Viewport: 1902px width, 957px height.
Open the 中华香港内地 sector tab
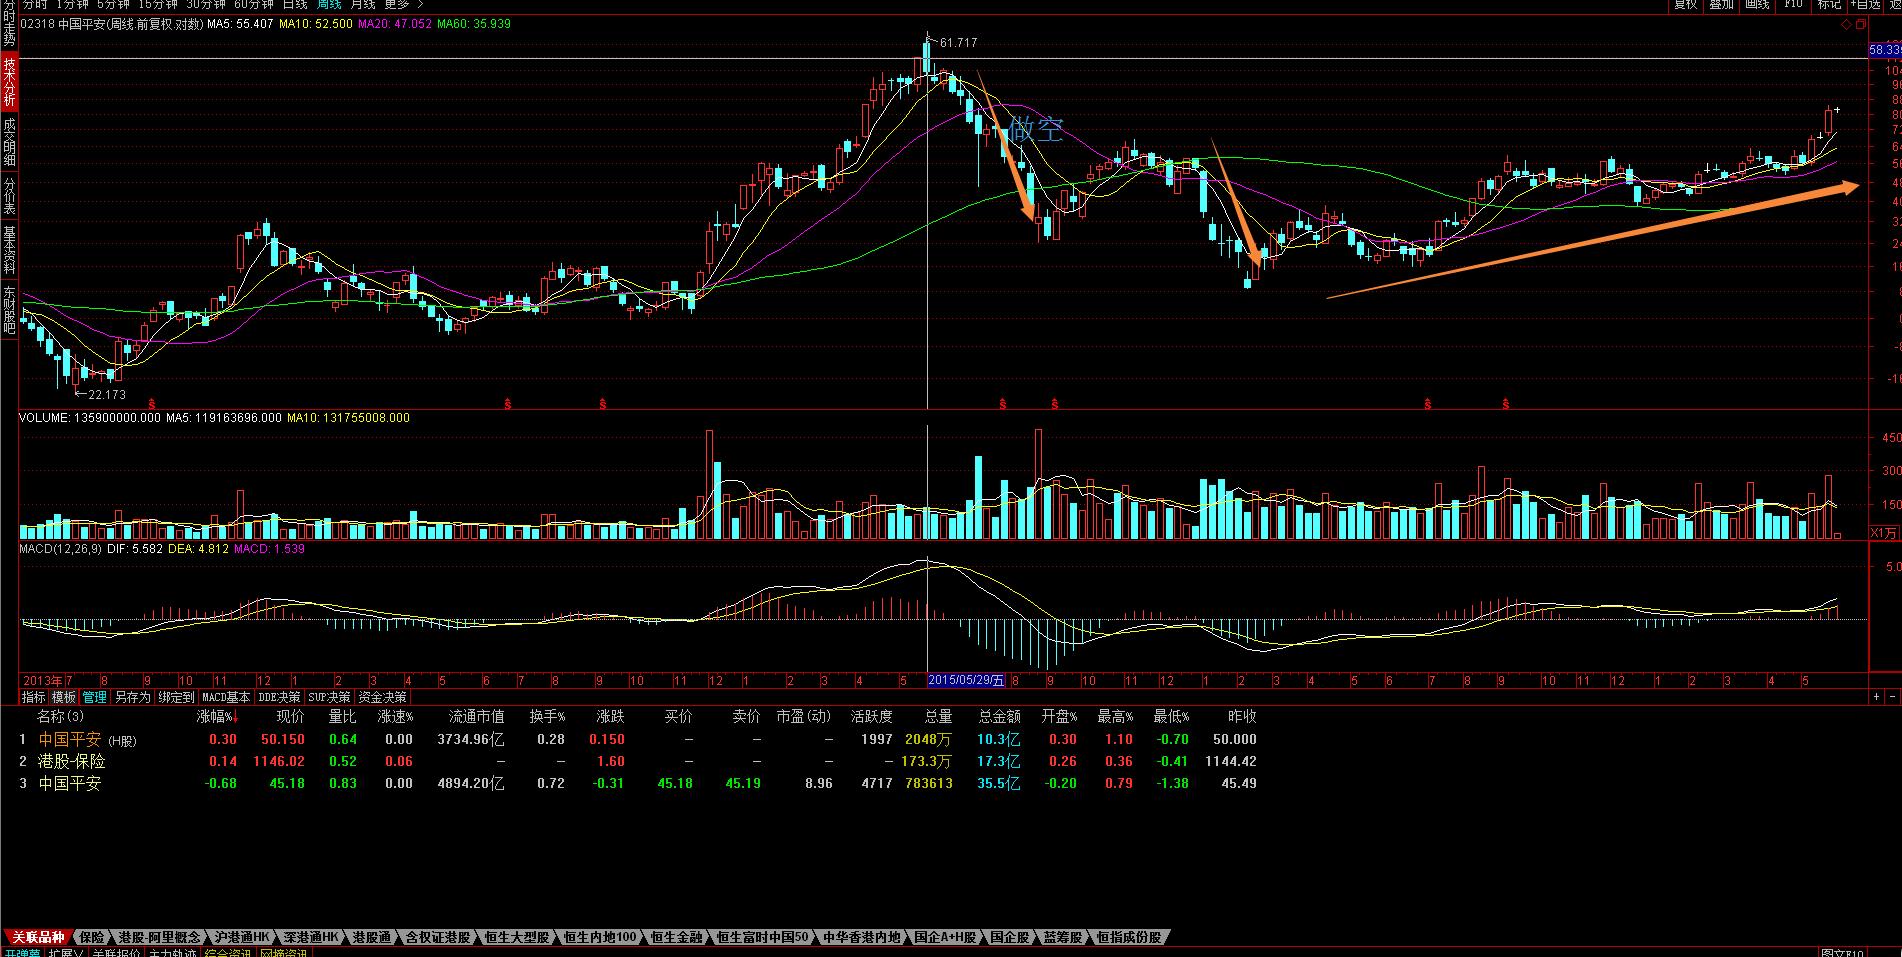click(x=861, y=938)
